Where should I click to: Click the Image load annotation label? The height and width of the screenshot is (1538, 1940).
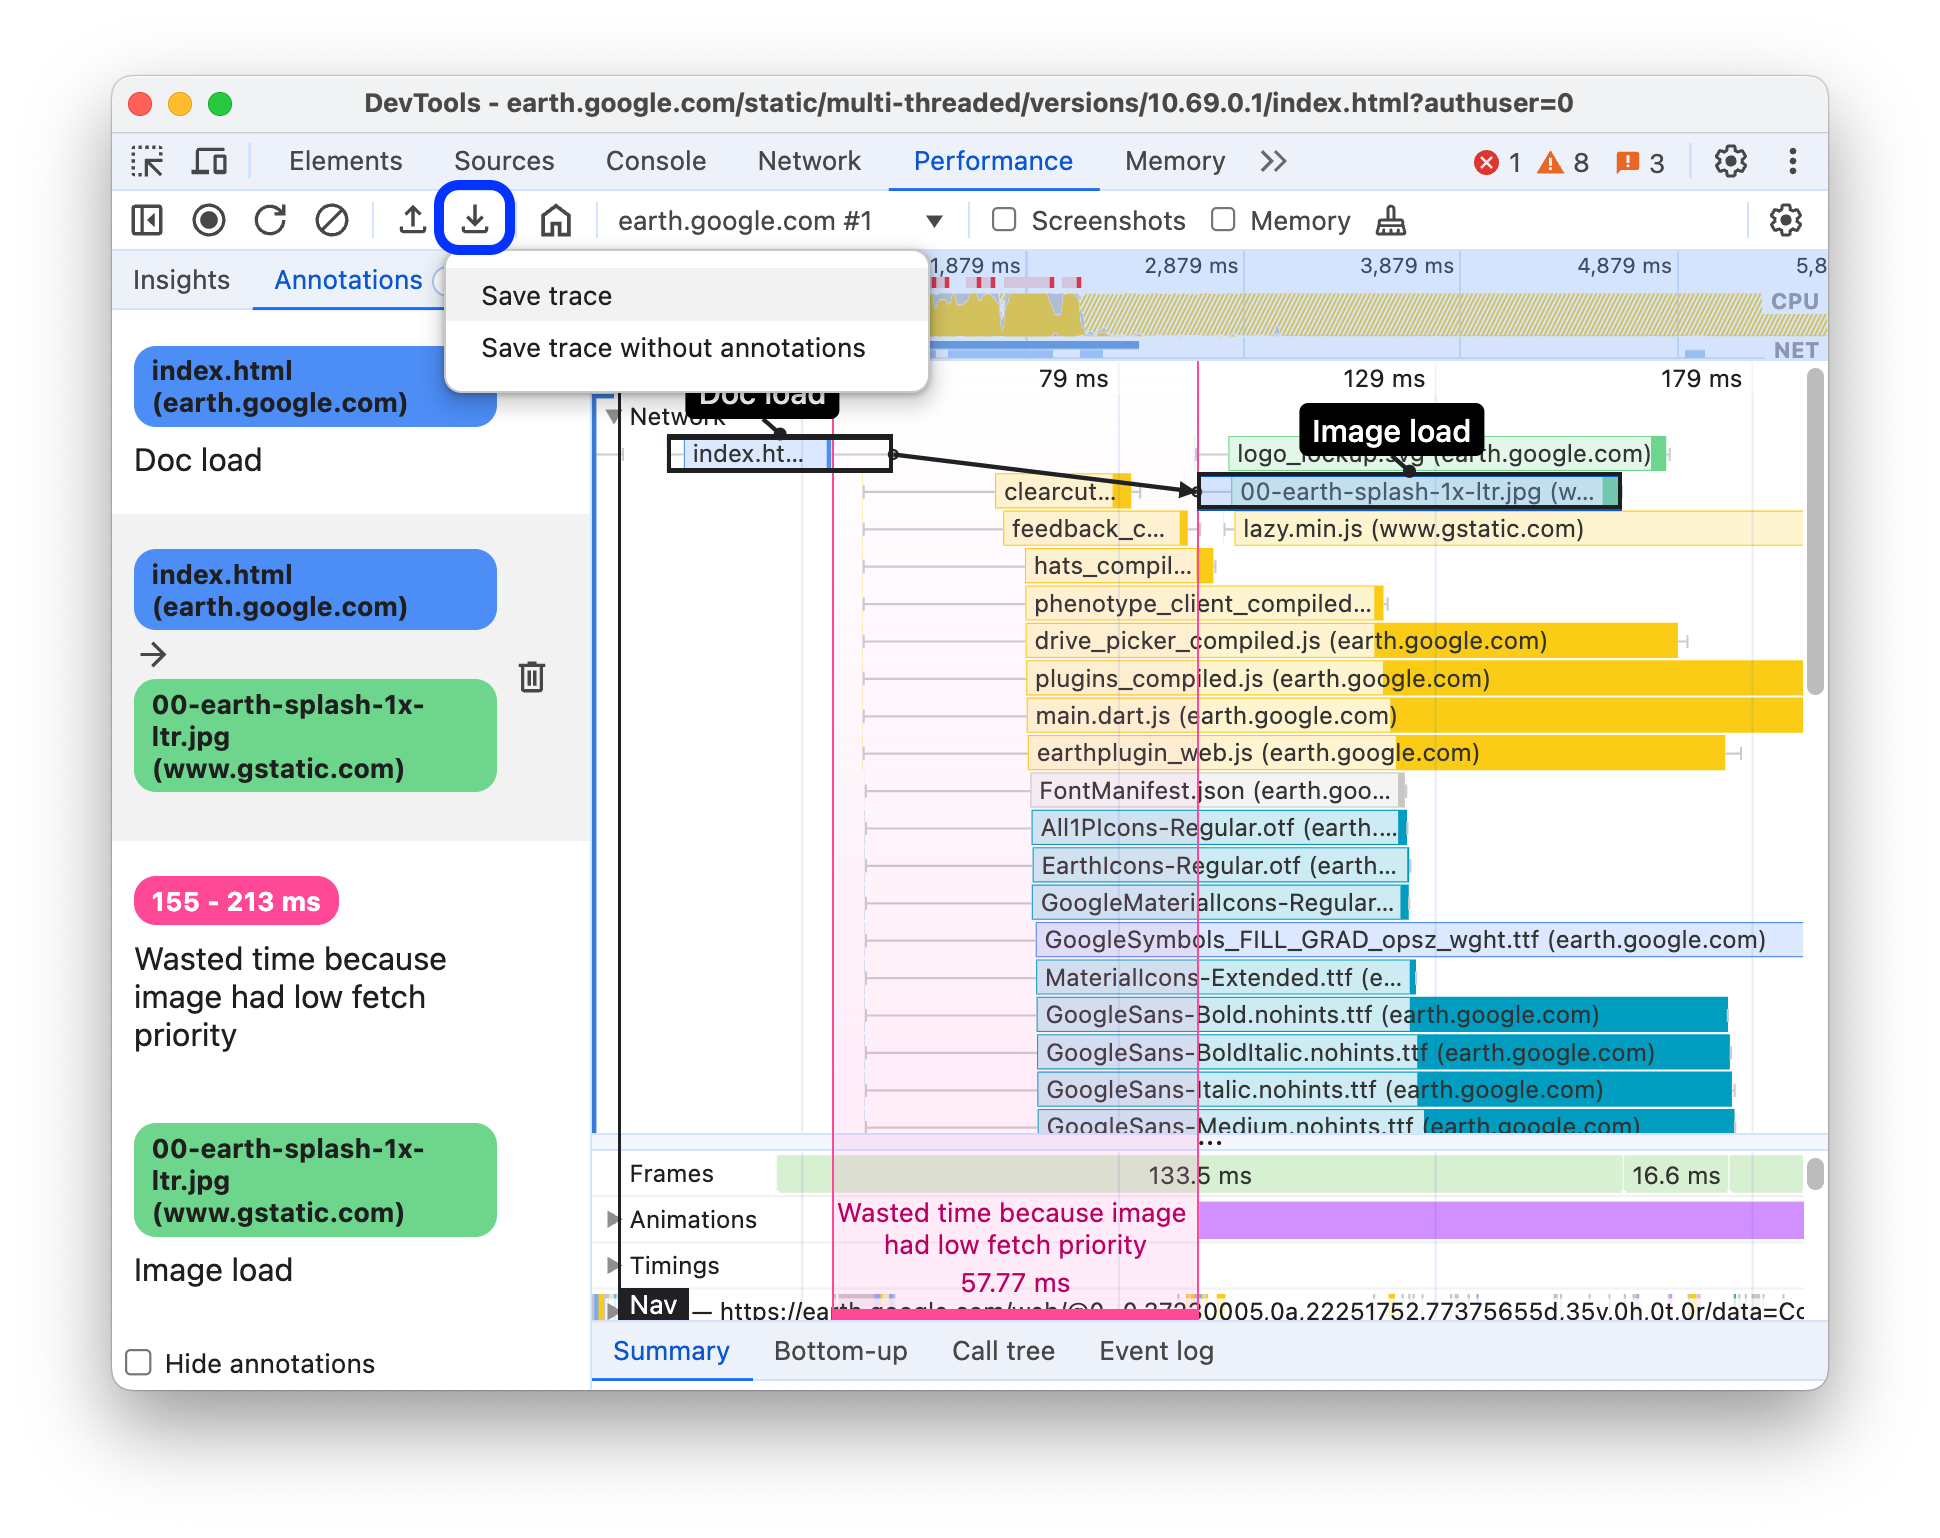1387,427
